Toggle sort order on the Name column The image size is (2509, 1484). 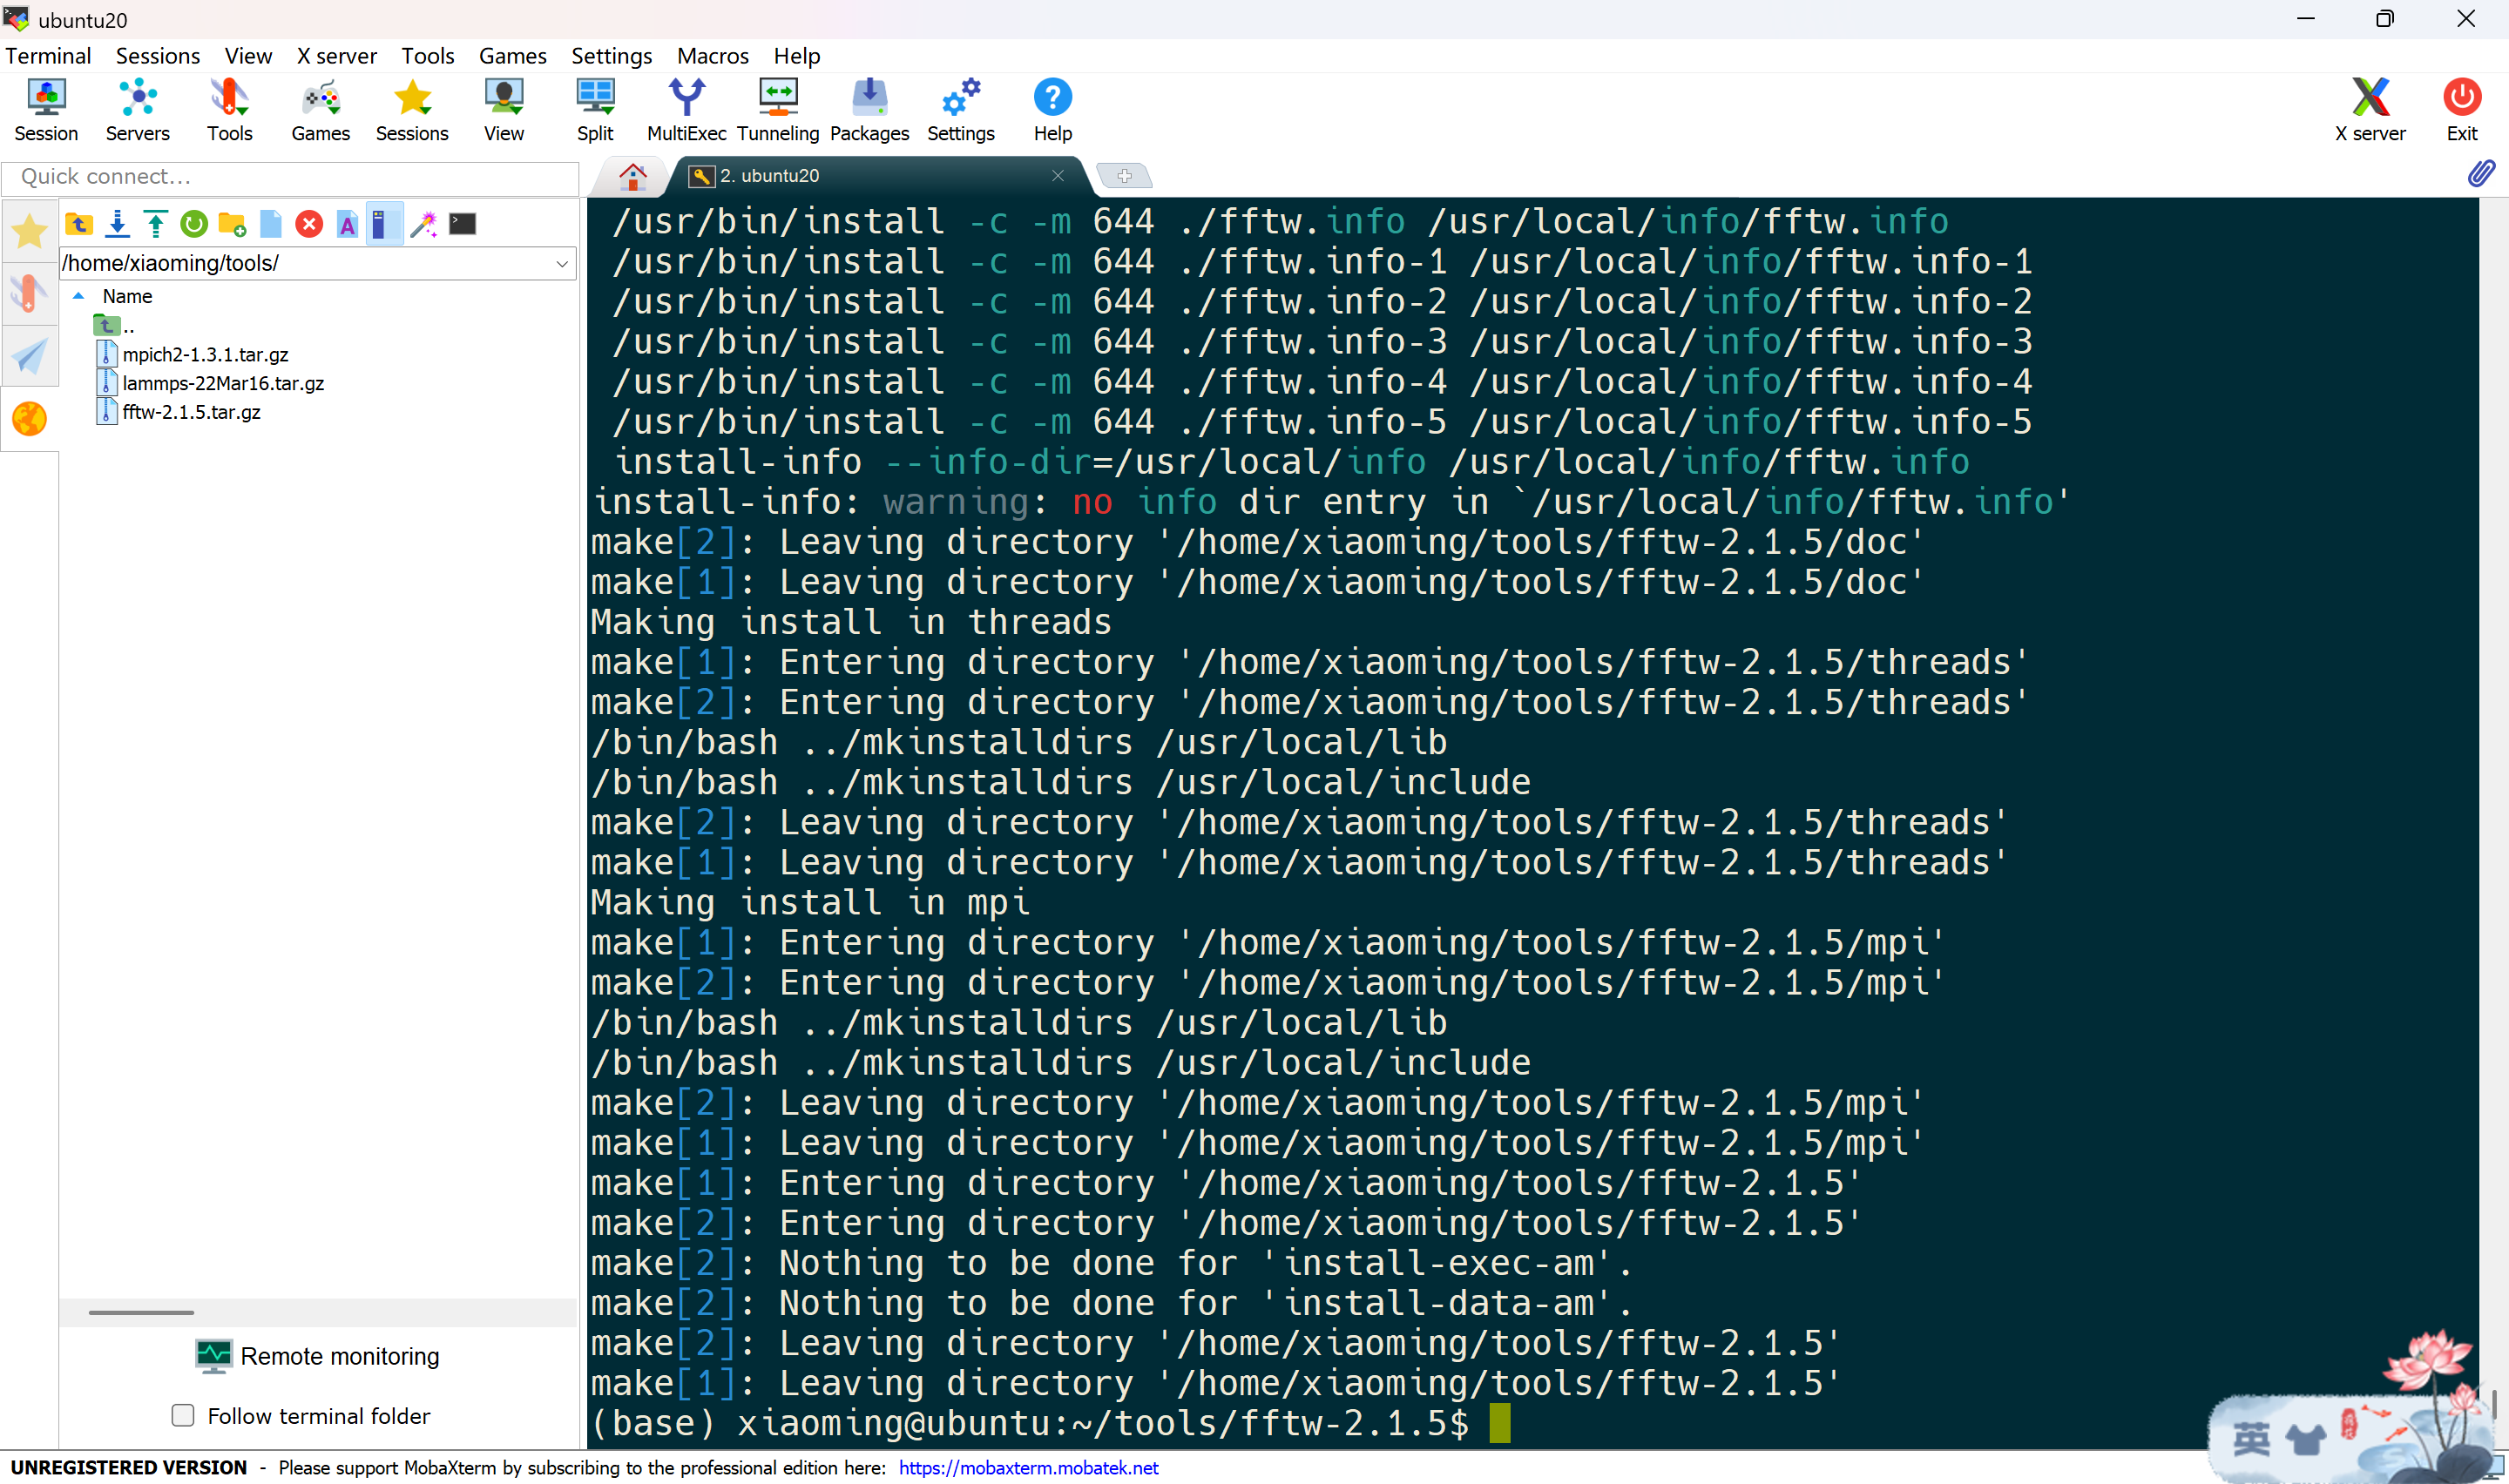pyautogui.click(x=127, y=296)
